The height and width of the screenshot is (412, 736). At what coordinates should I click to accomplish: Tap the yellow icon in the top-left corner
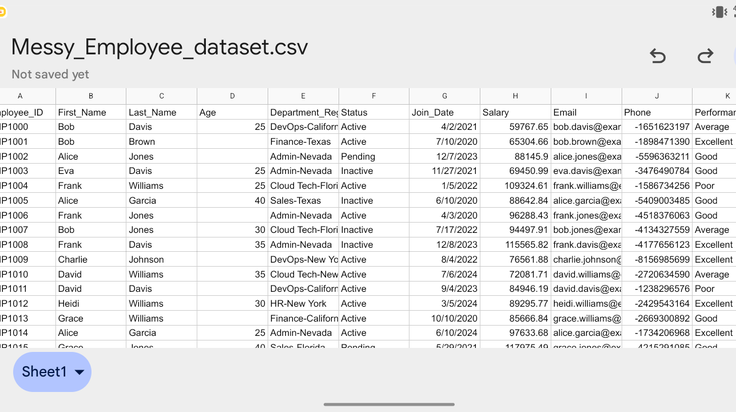point(2,12)
